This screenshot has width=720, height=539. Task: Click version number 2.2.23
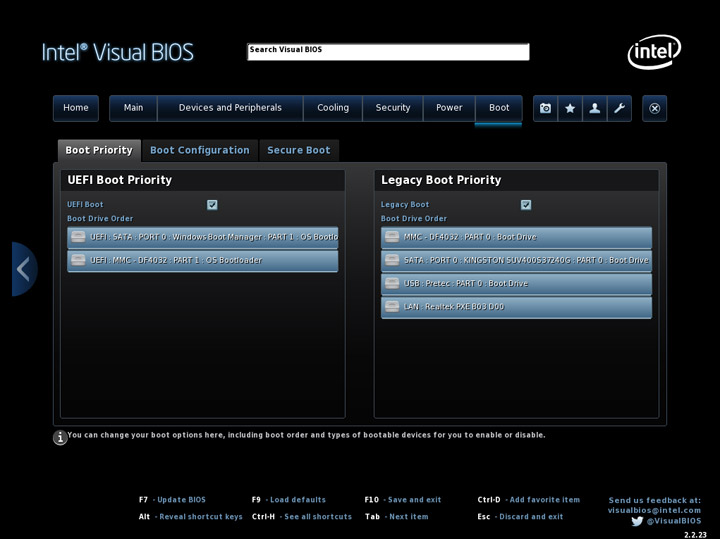[695, 535]
